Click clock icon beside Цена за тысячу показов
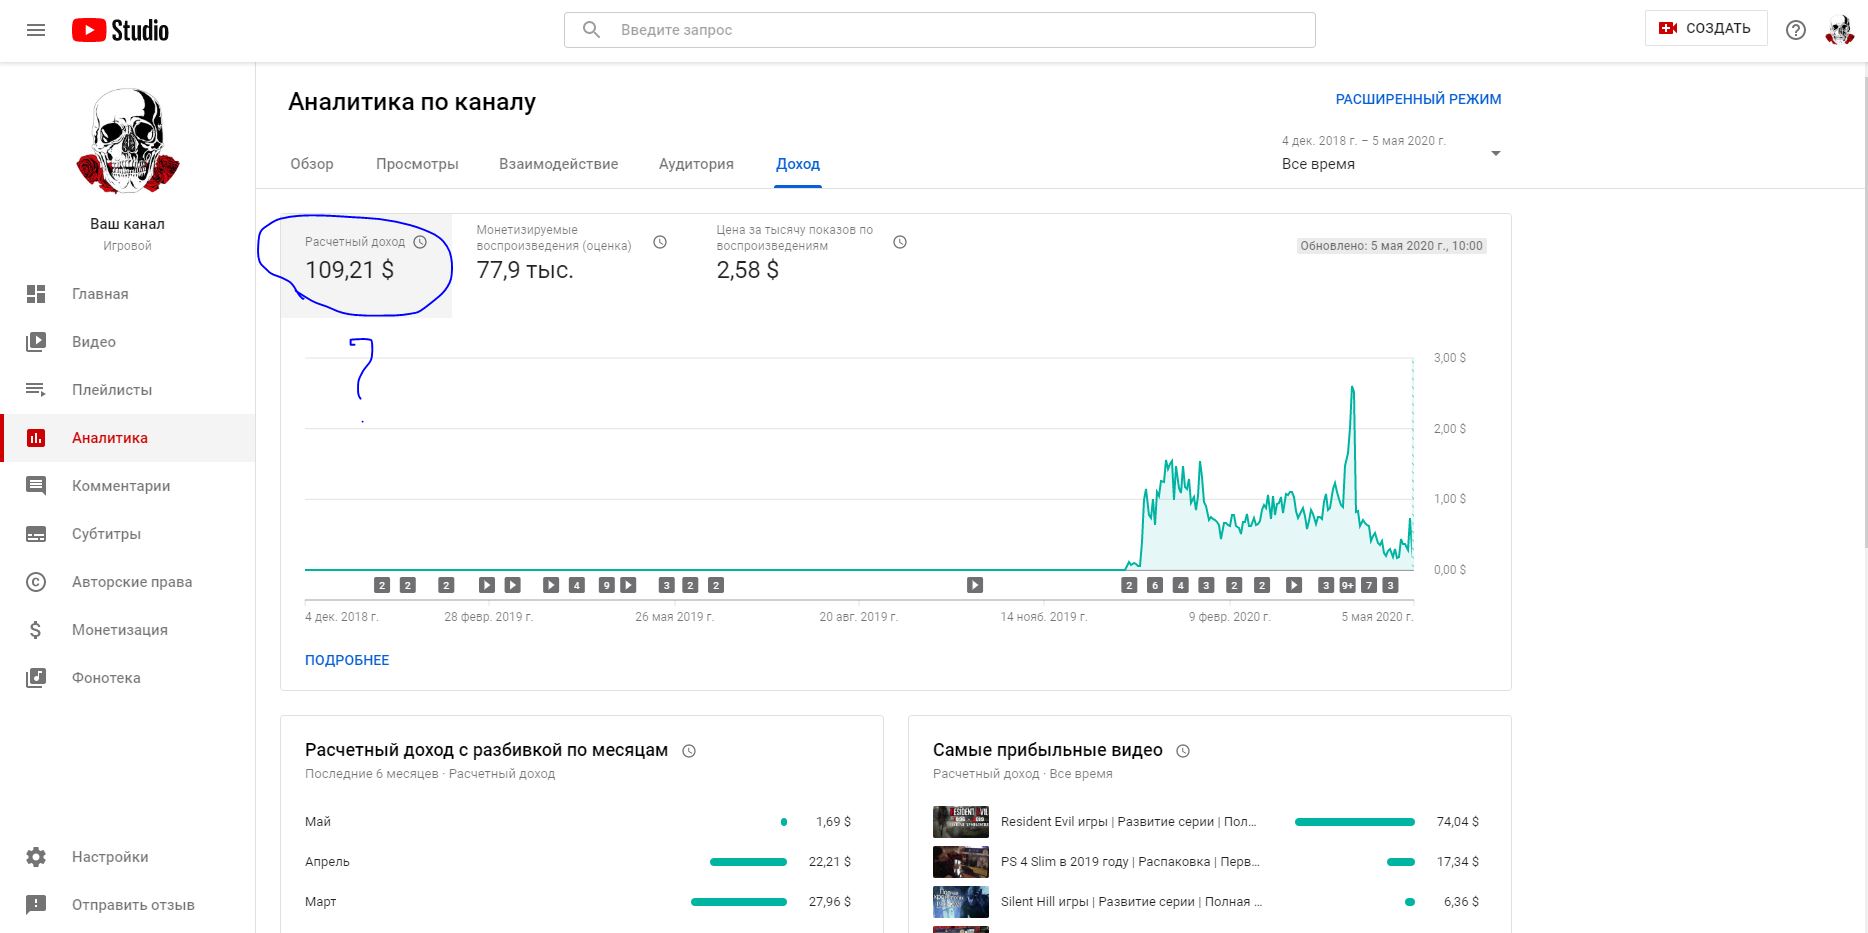1868x933 pixels. point(900,242)
